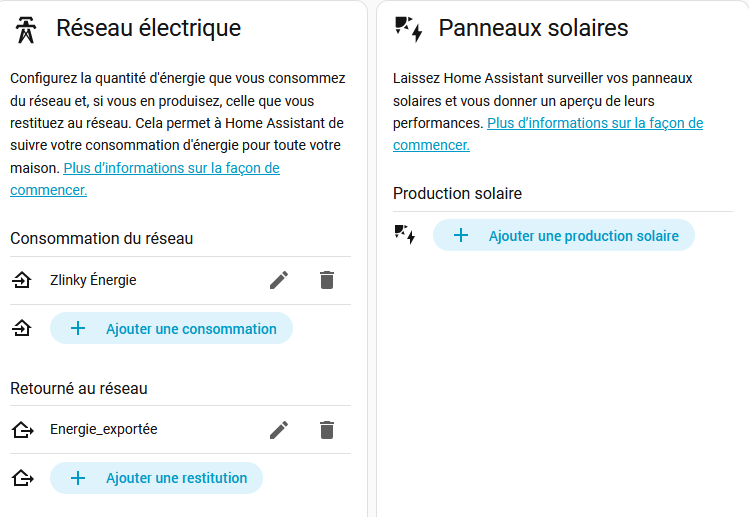Click the import icon left of Ajouter une consommation
Screen dimensions: 749x517
pos(22,328)
